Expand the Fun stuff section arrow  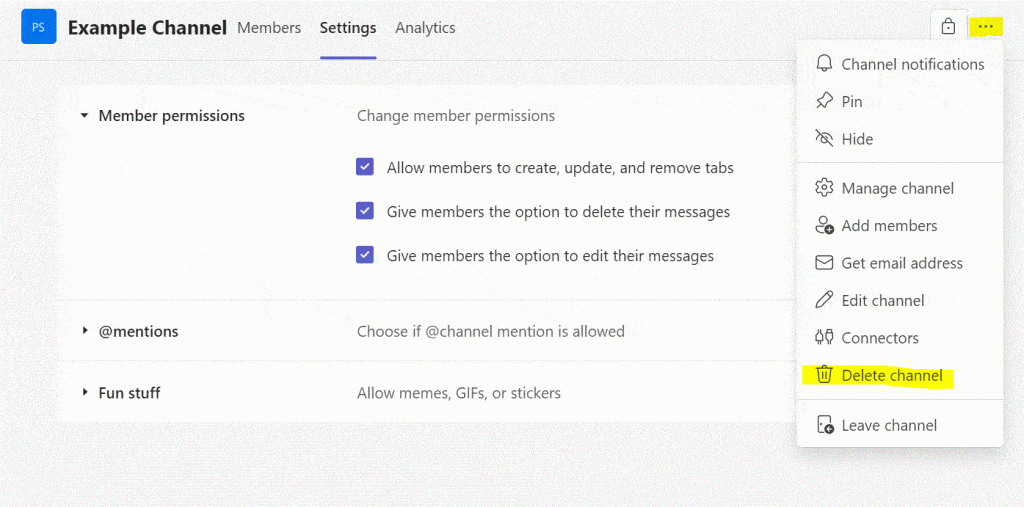[x=84, y=393]
